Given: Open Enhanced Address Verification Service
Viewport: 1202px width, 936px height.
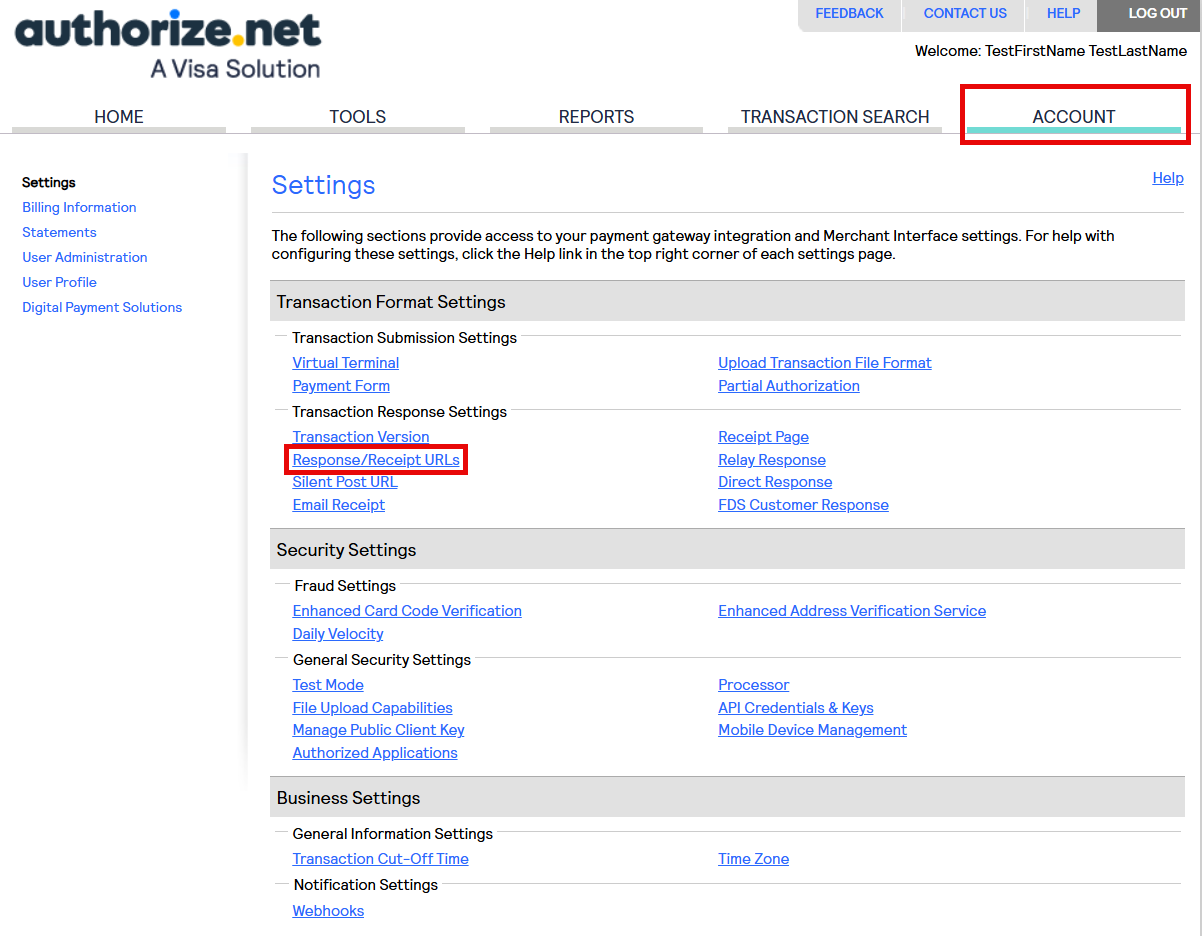Looking at the screenshot, I should tap(851, 611).
